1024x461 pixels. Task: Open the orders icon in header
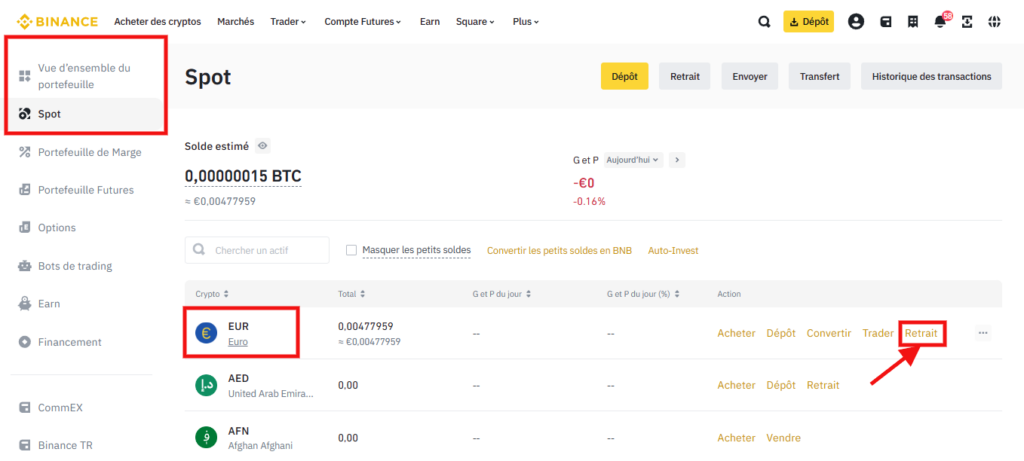(913, 22)
